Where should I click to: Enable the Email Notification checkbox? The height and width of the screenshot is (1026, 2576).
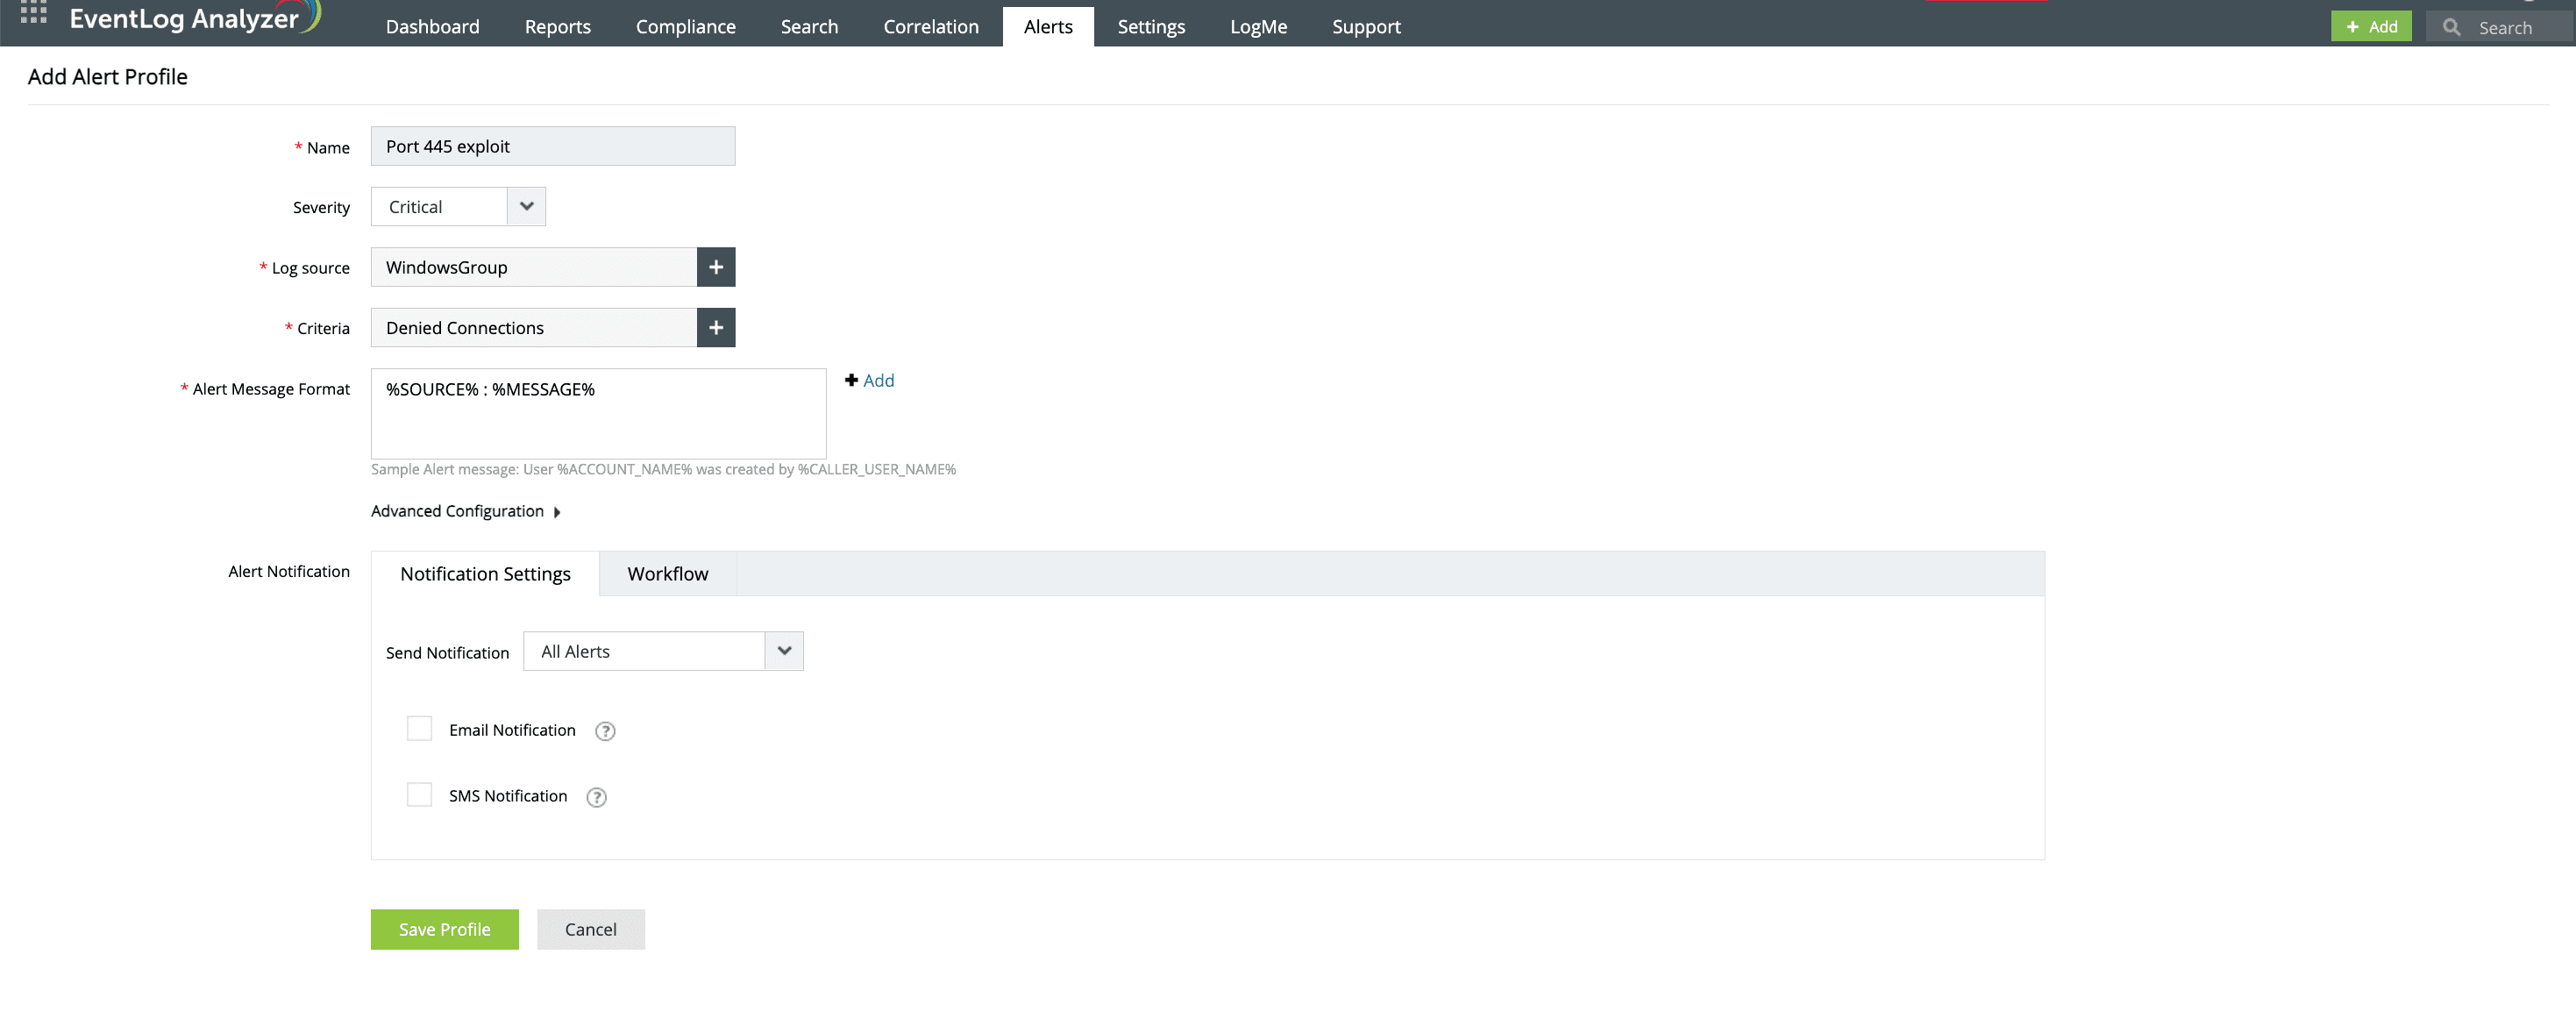419,728
